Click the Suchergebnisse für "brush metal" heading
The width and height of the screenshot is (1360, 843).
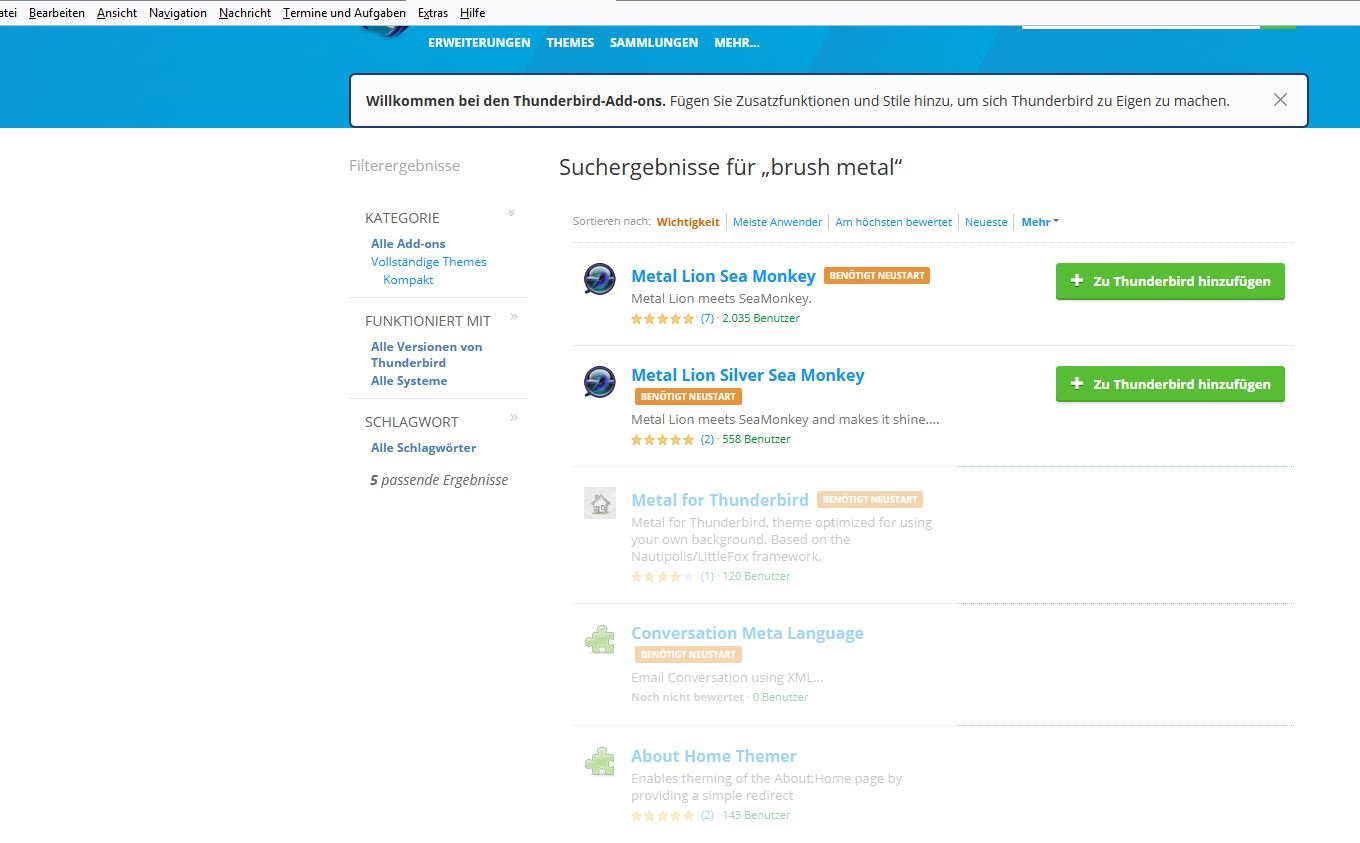point(731,167)
